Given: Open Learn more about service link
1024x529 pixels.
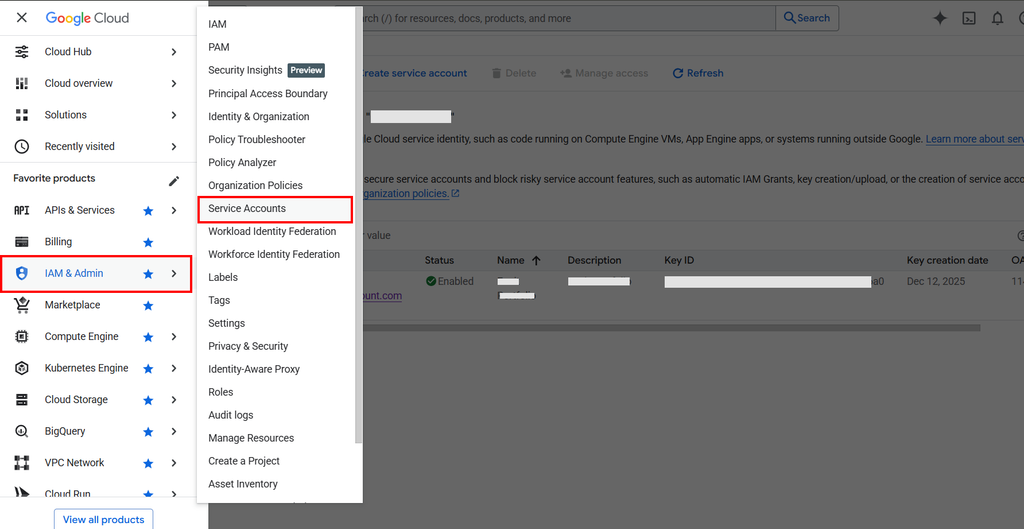Looking at the screenshot, I should click(x=974, y=139).
